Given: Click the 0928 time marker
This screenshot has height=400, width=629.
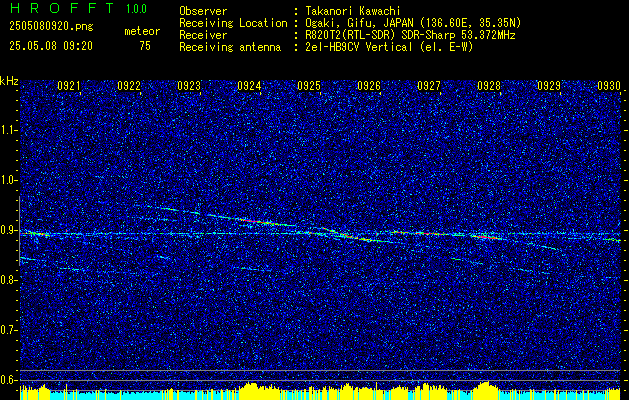Looking at the screenshot, I should 489,85.
